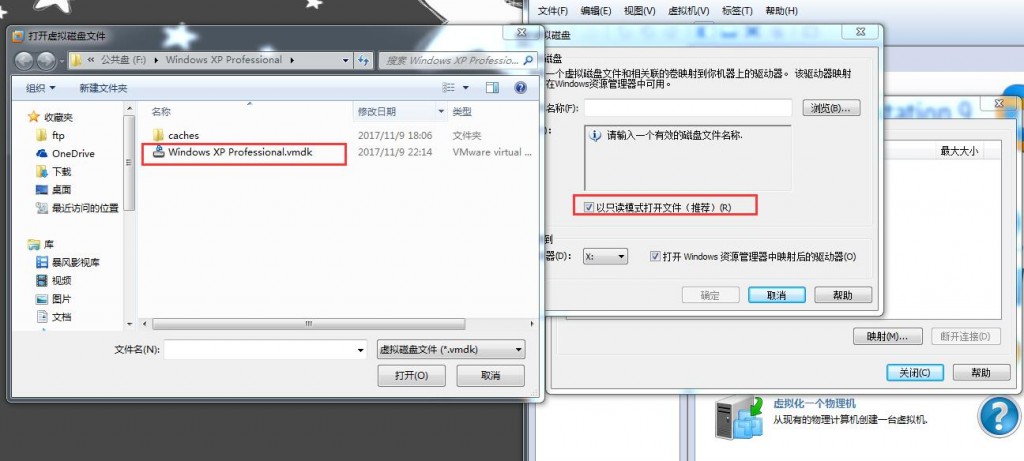Click 帮助 beside the 关闭(C) button

coord(981,373)
